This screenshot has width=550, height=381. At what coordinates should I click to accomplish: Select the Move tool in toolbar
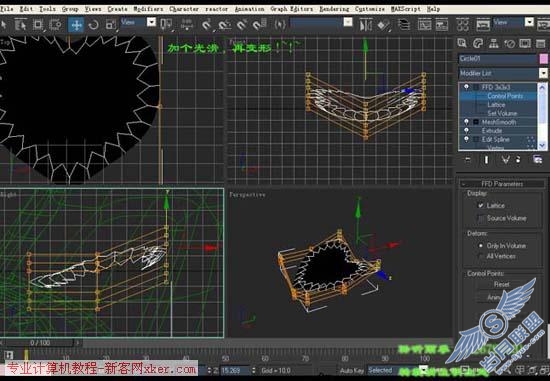click(76, 25)
